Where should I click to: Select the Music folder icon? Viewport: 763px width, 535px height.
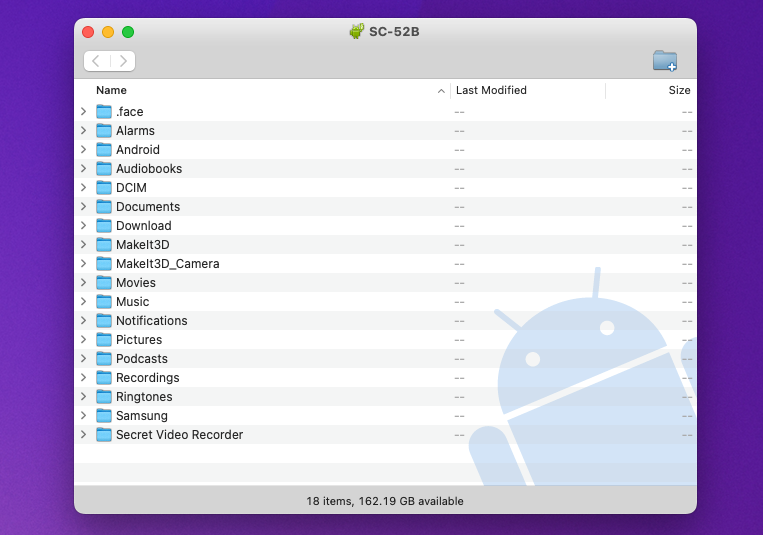coord(104,302)
